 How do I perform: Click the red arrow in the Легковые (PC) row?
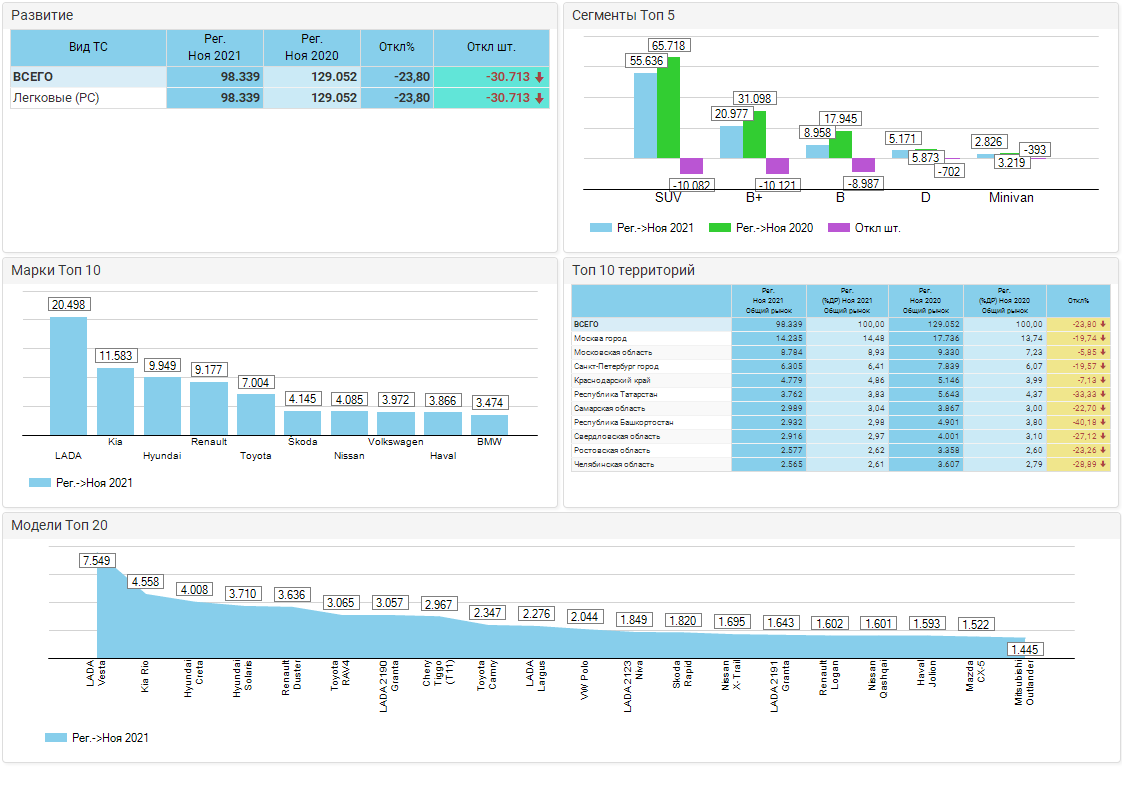[539, 98]
